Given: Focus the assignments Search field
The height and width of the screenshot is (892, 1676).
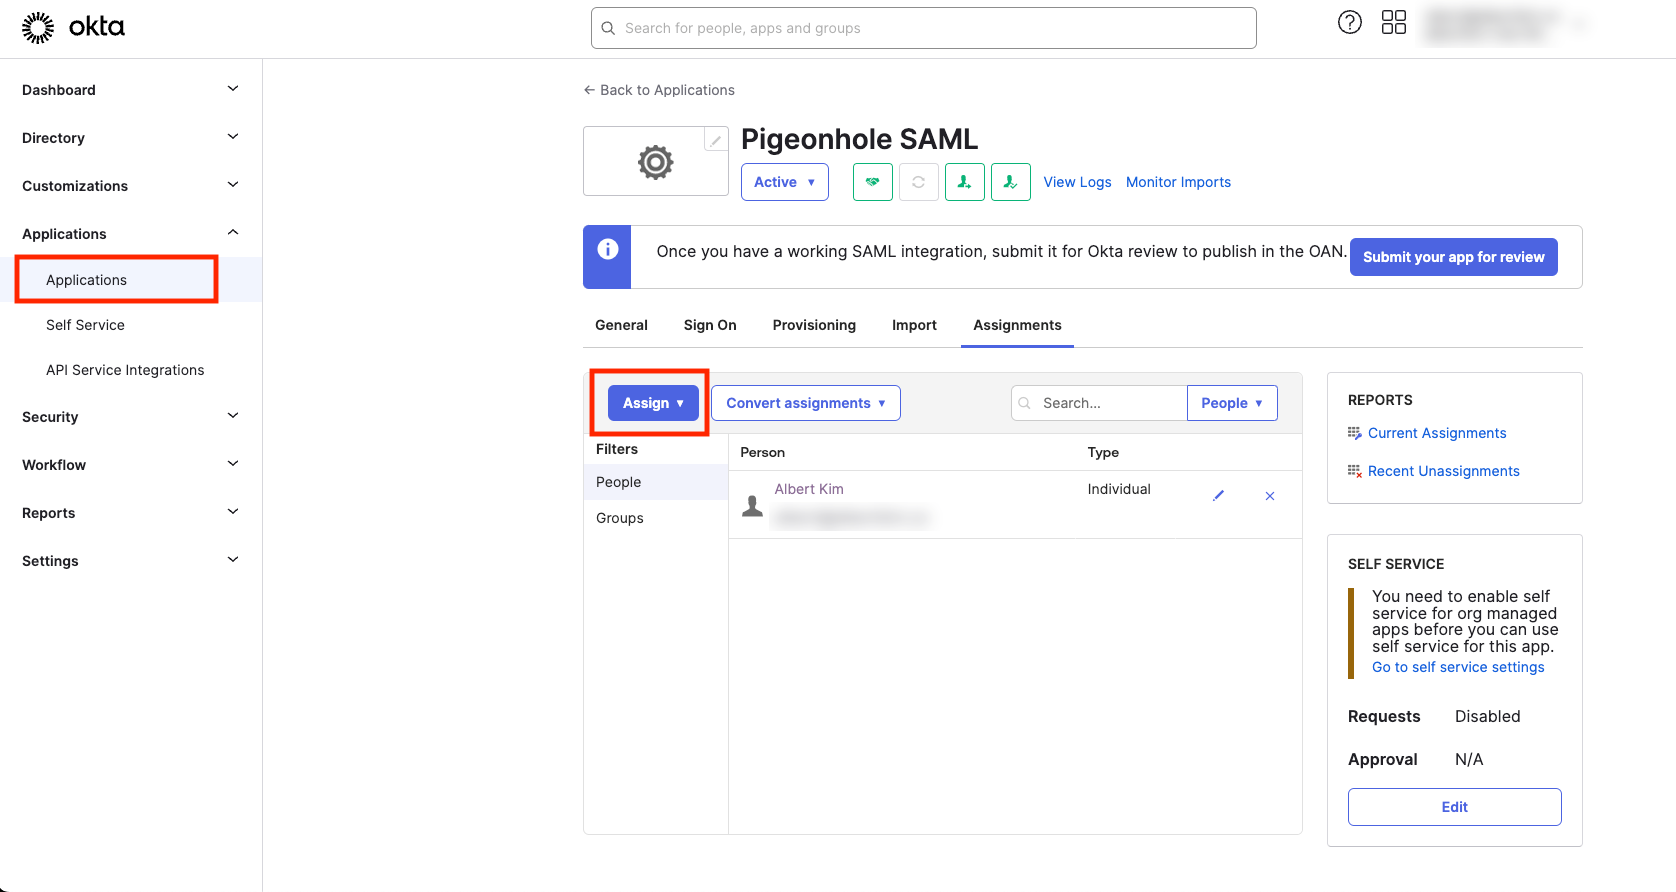Looking at the screenshot, I should 1099,403.
